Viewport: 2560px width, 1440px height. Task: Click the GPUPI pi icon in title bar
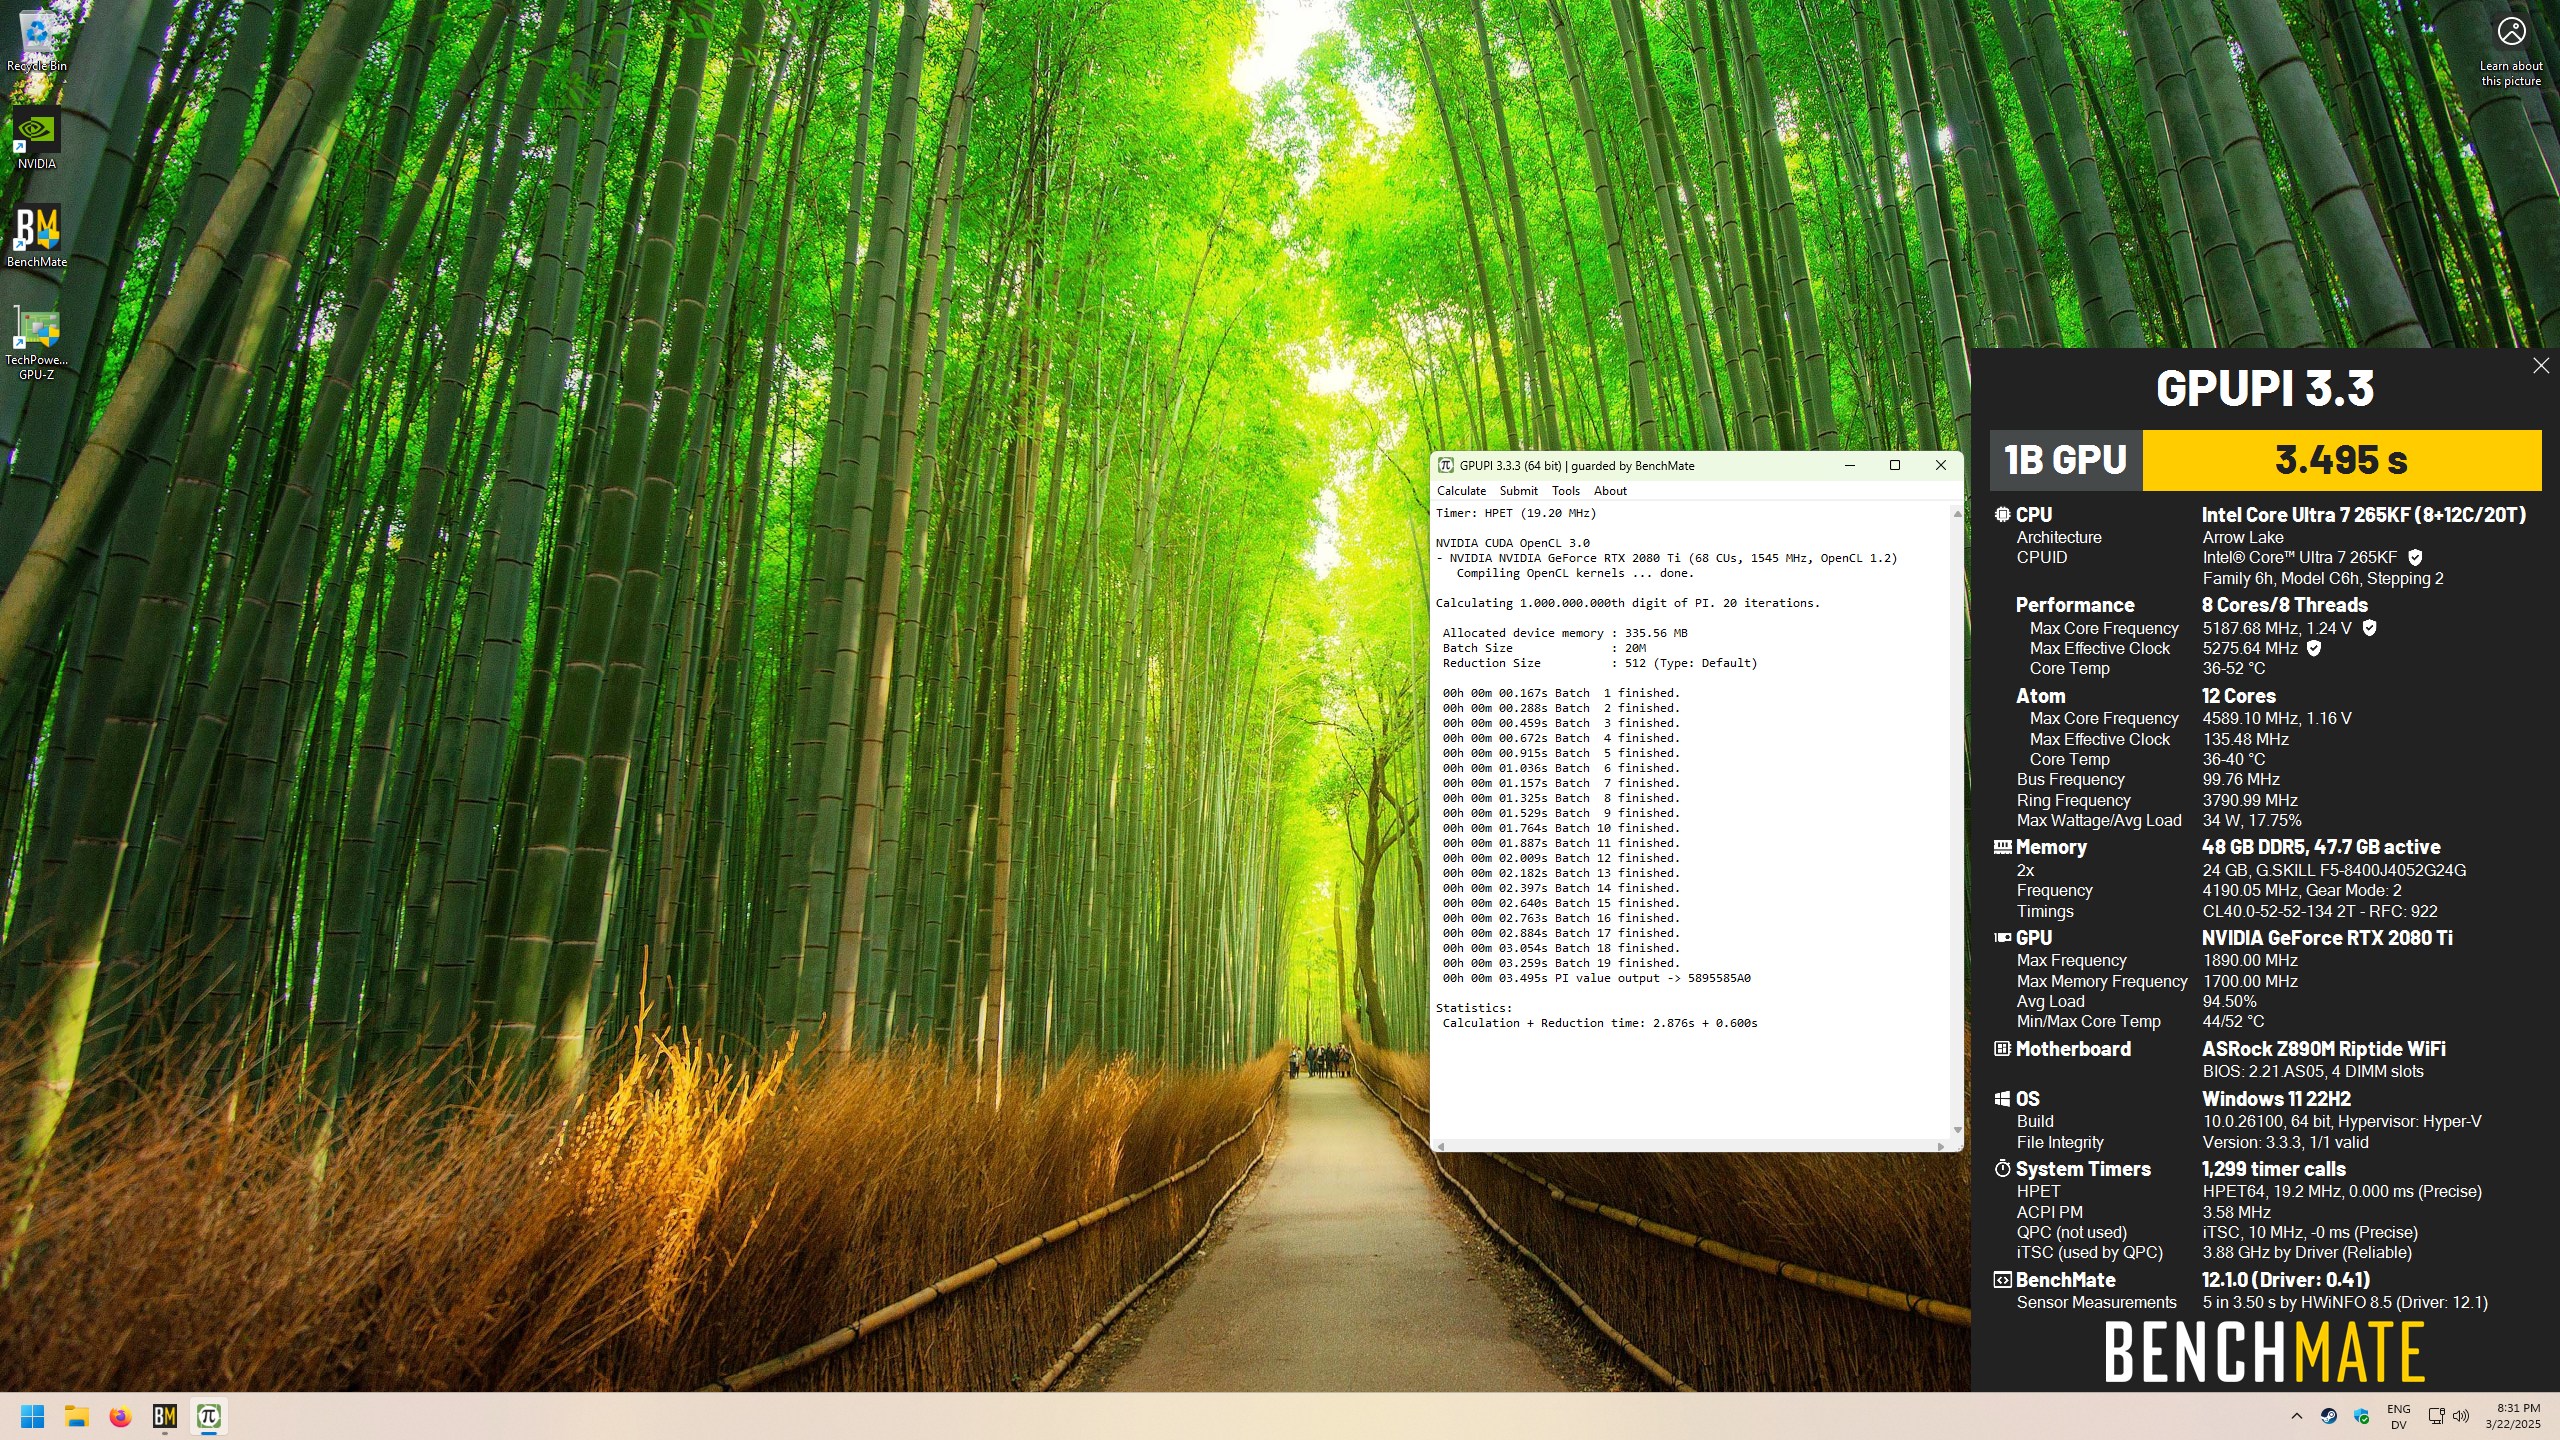[1446, 466]
